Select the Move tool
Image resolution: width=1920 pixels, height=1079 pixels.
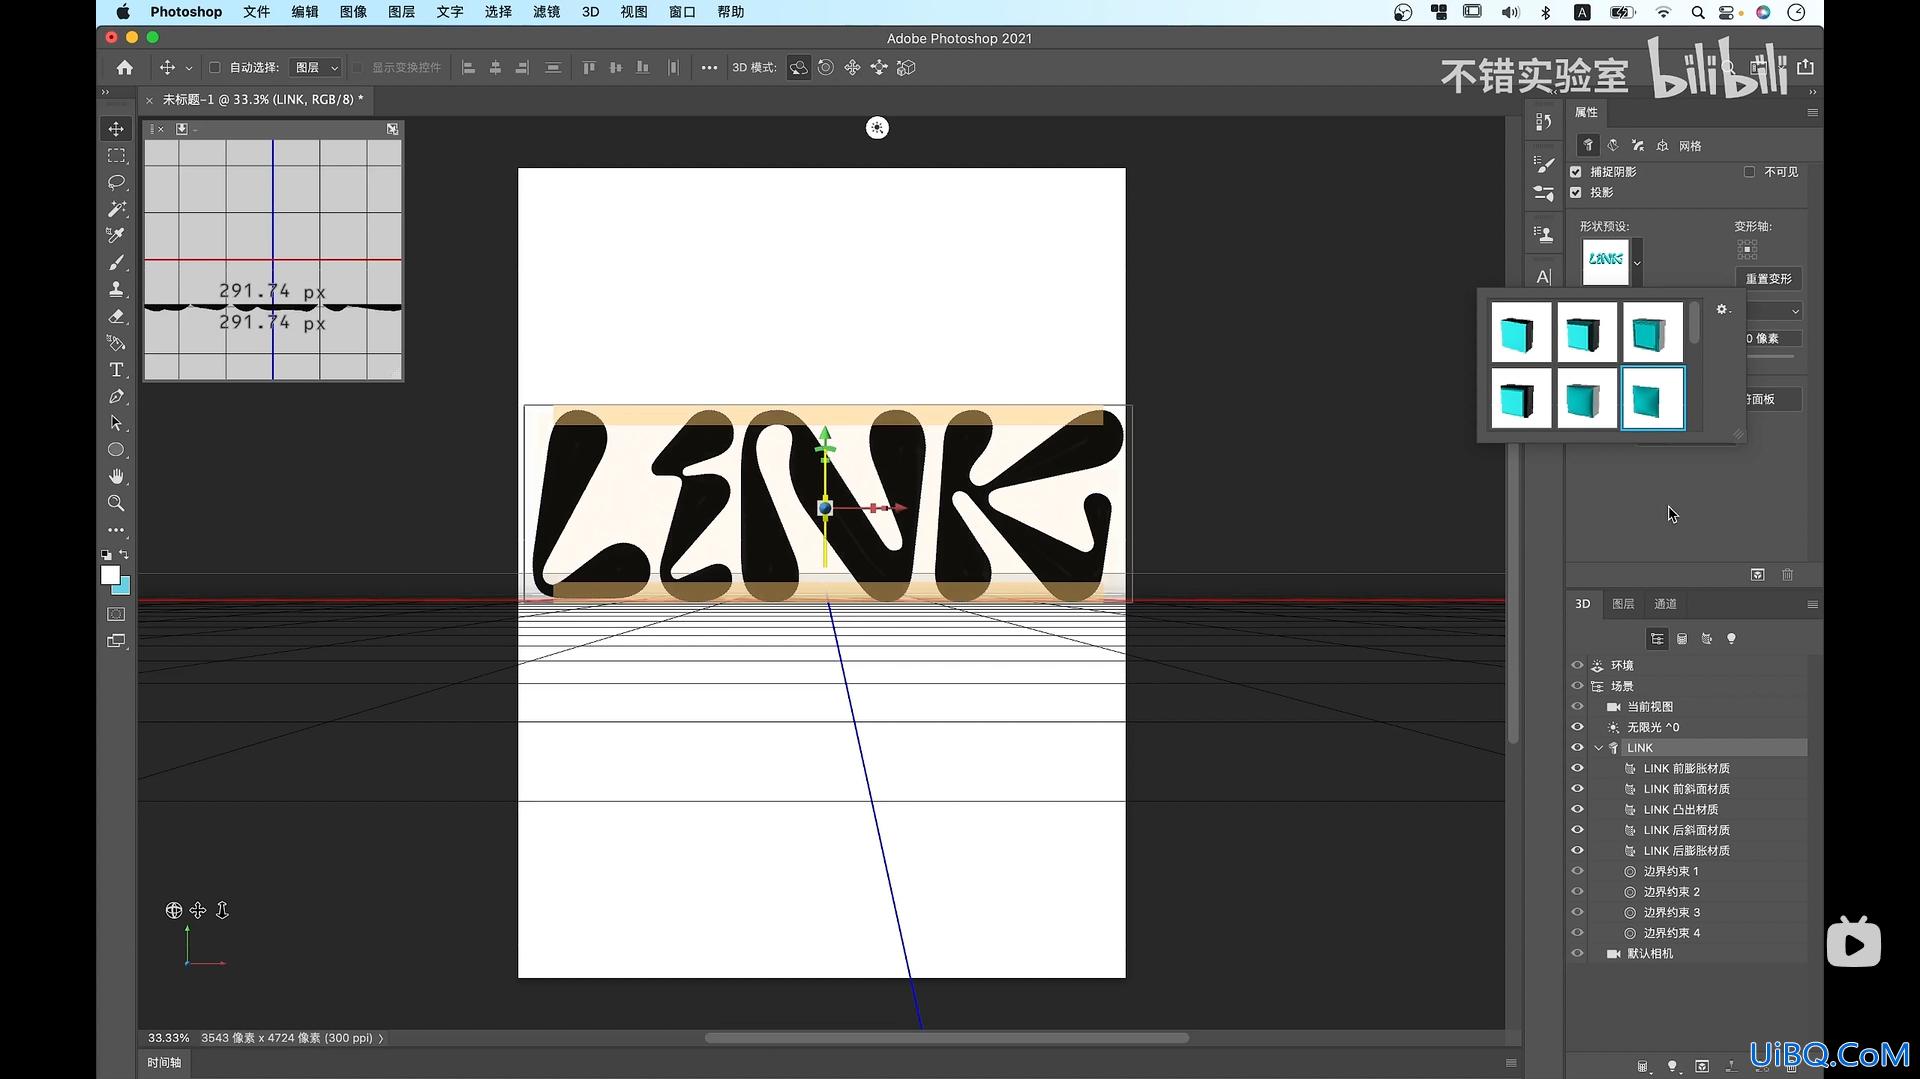[116, 129]
